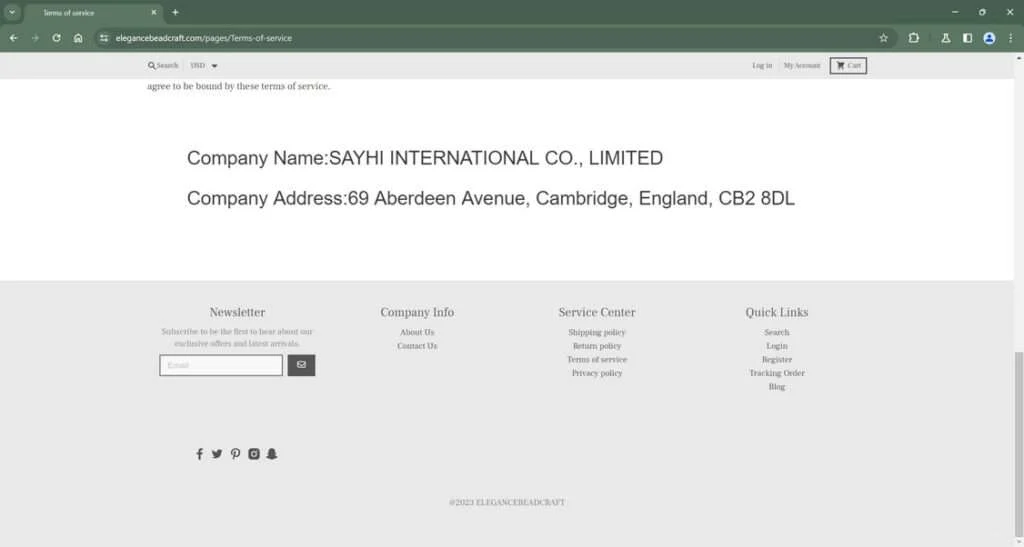Open a new browser tab
This screenshot has height=547, width=1024.
[175, 12]
